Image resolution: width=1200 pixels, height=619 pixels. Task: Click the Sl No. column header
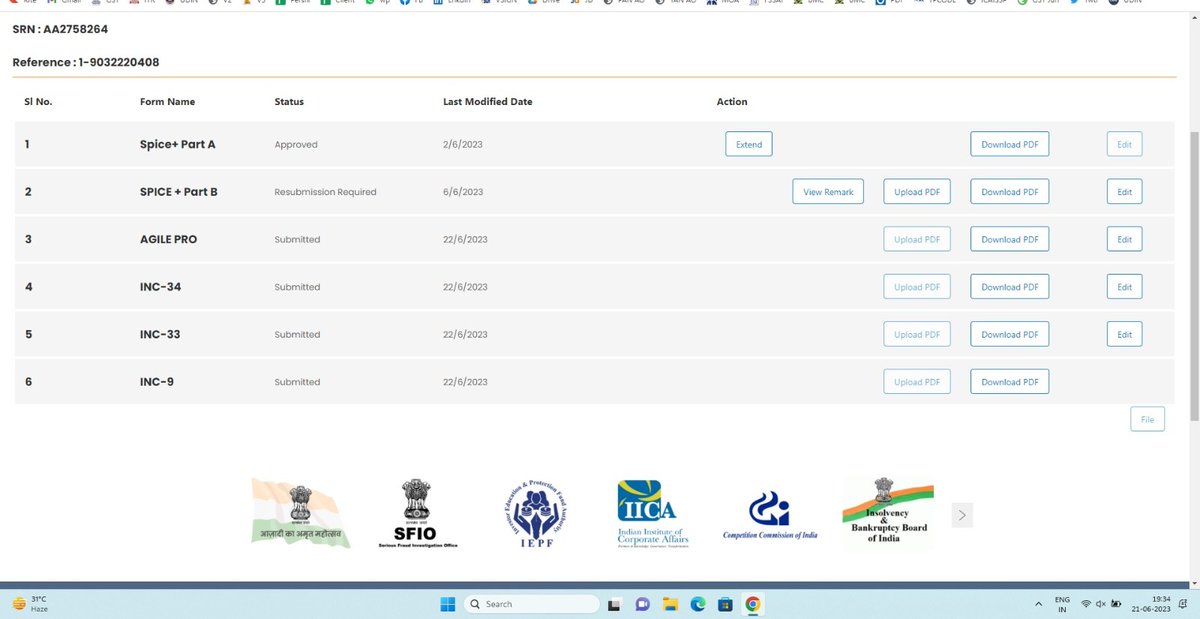(x=38, y=102)
